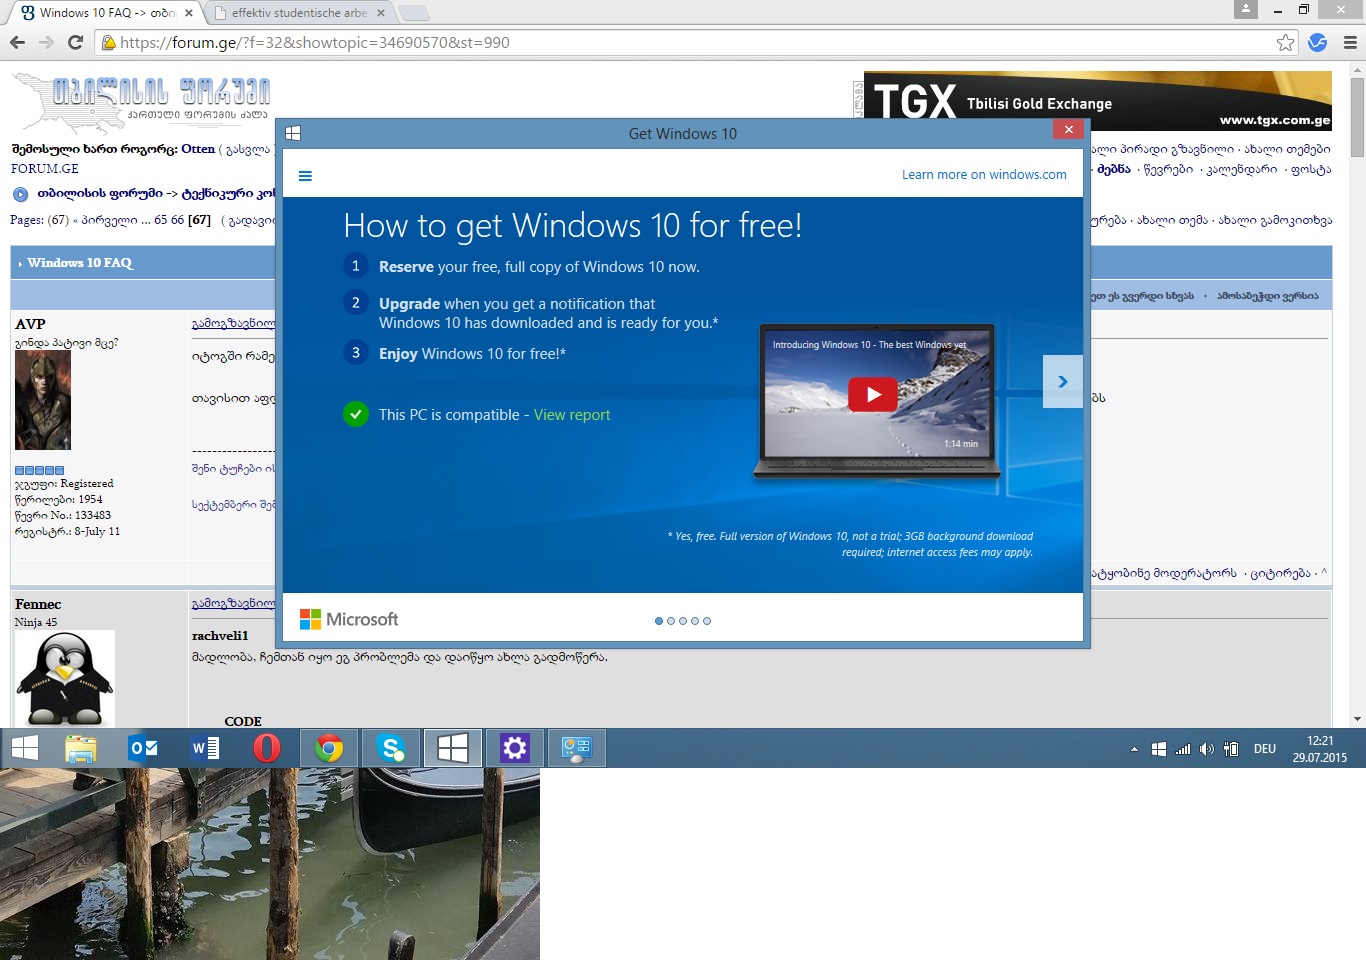Viewport: 1366px width, 960px height.
Task: Click the Microsoft logo in the dialog
Action: [349, 620]
